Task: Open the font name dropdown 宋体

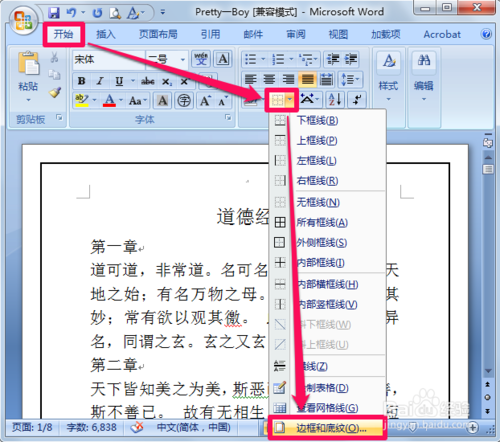Action: 109,60
